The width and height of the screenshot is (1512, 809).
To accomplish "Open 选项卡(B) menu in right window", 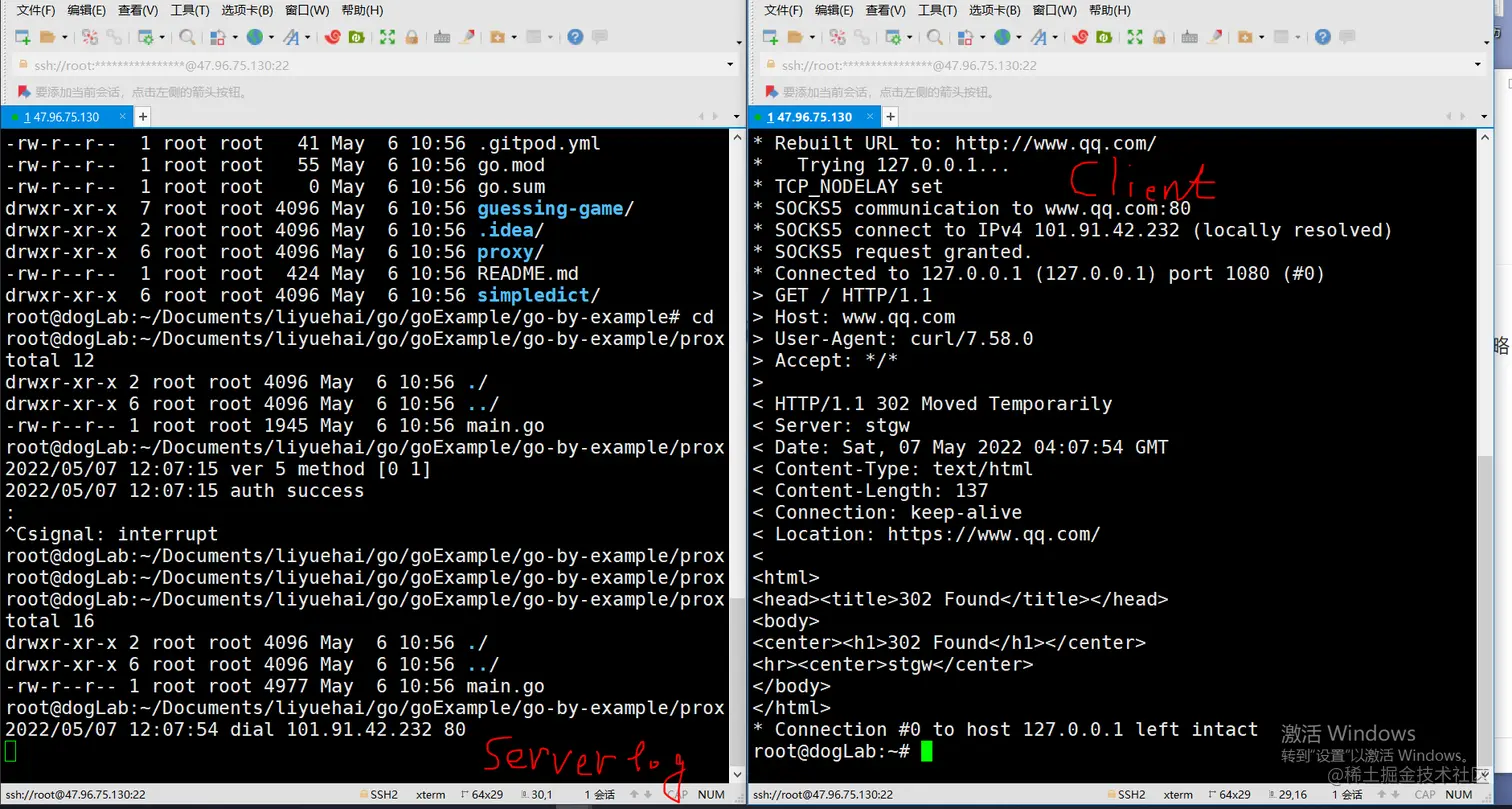I will coord(995,10).
